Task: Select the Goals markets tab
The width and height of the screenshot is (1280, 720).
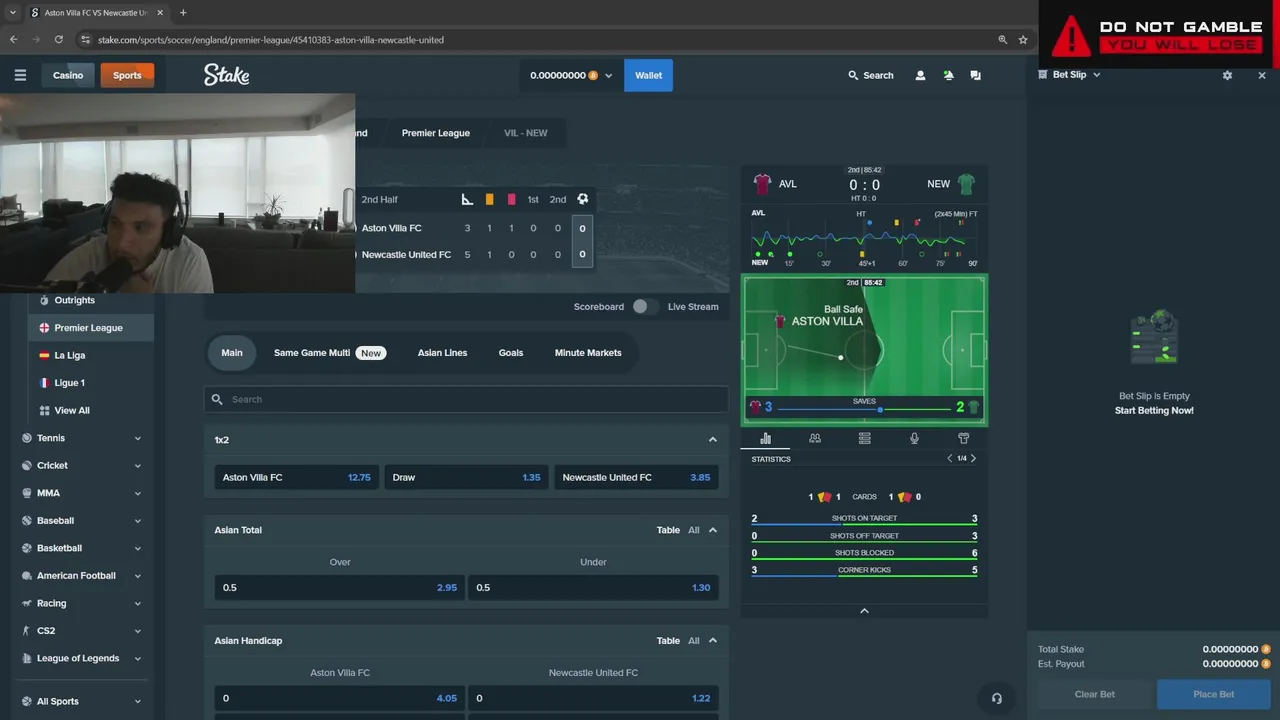Action: [x=511, y=353]
